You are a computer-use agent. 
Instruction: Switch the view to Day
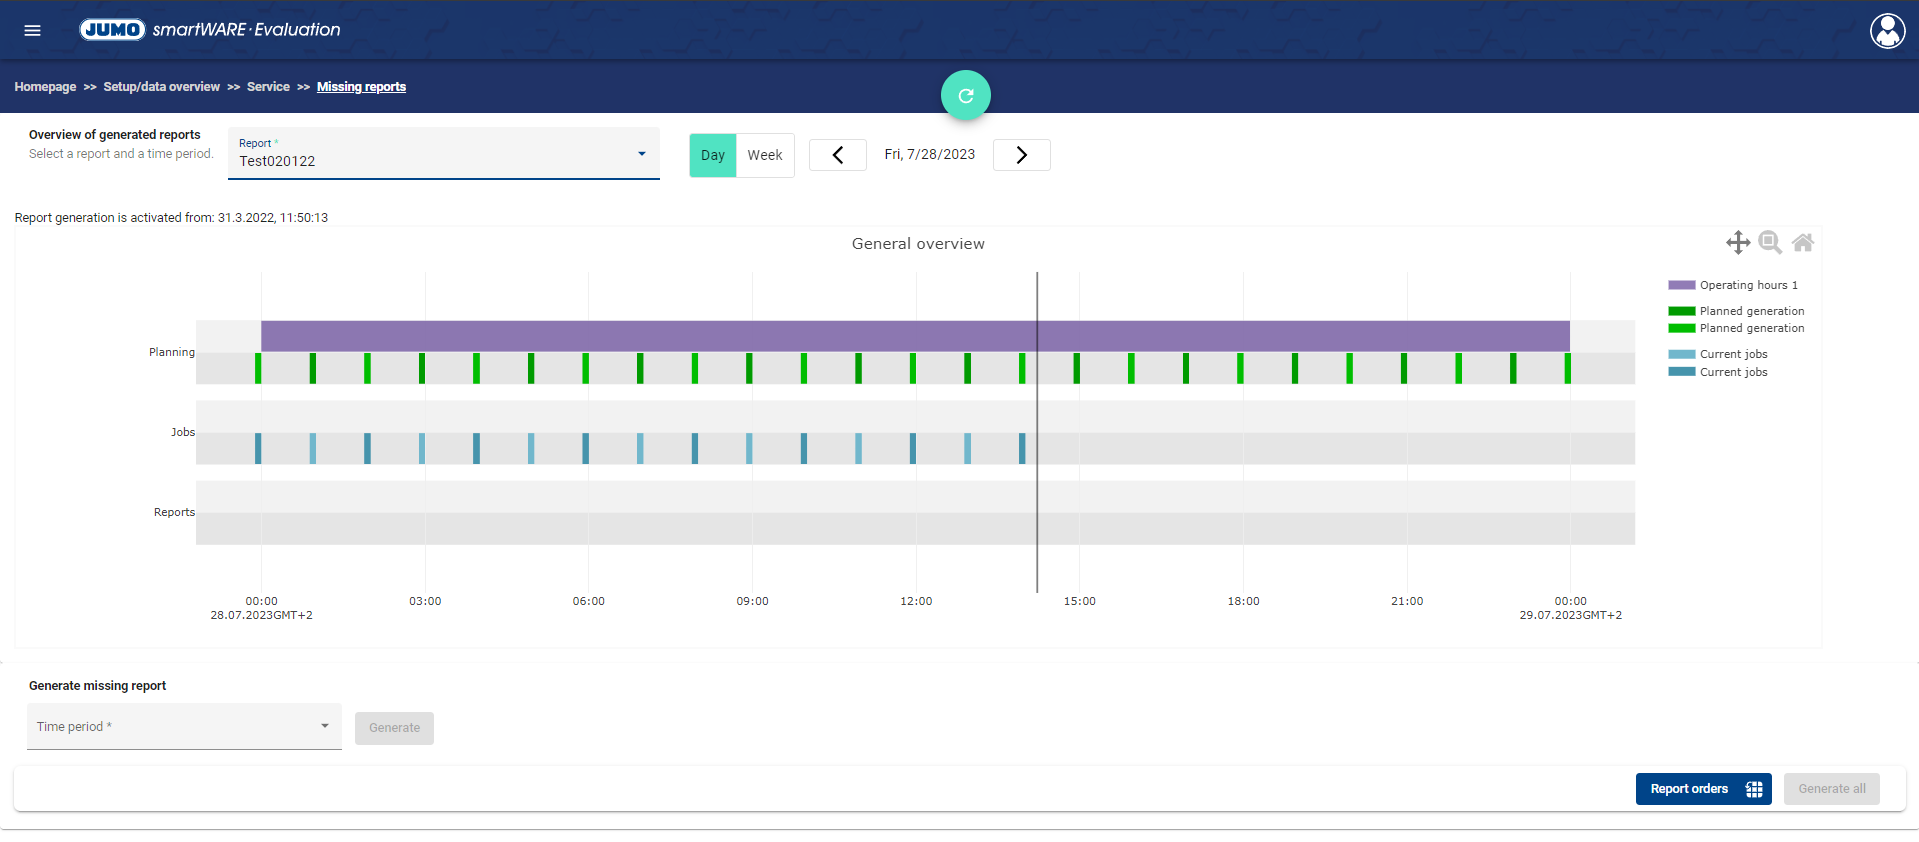(x=712, y=155)
